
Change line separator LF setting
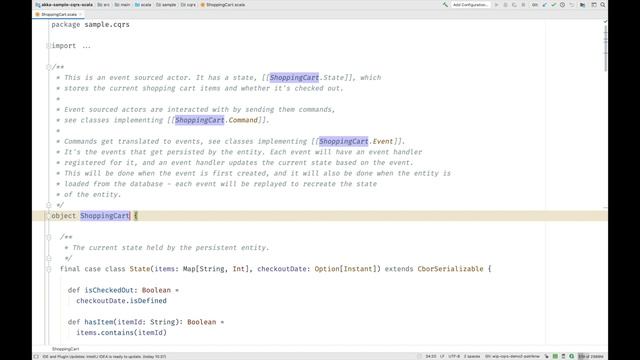coord(442,356)
